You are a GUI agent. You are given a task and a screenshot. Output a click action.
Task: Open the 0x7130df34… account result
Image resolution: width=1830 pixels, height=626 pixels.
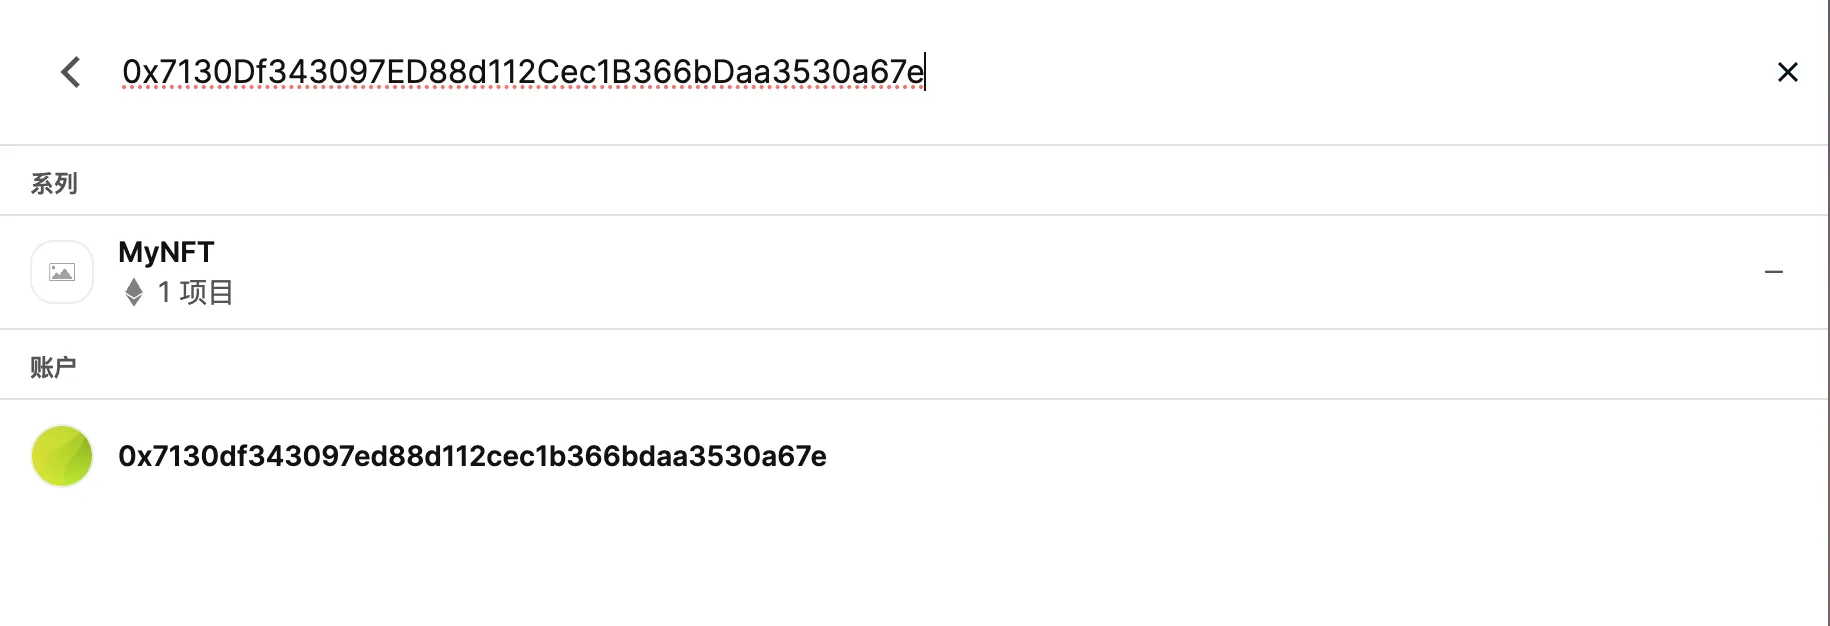472,456
